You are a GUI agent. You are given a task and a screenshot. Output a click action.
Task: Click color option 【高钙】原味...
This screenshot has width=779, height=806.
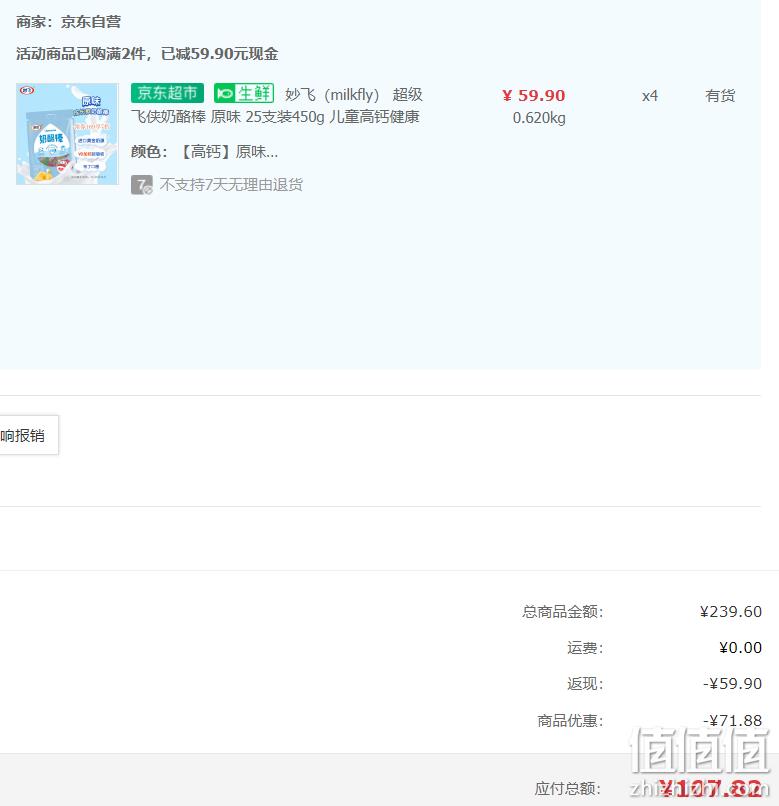click(x=228, y=152)
